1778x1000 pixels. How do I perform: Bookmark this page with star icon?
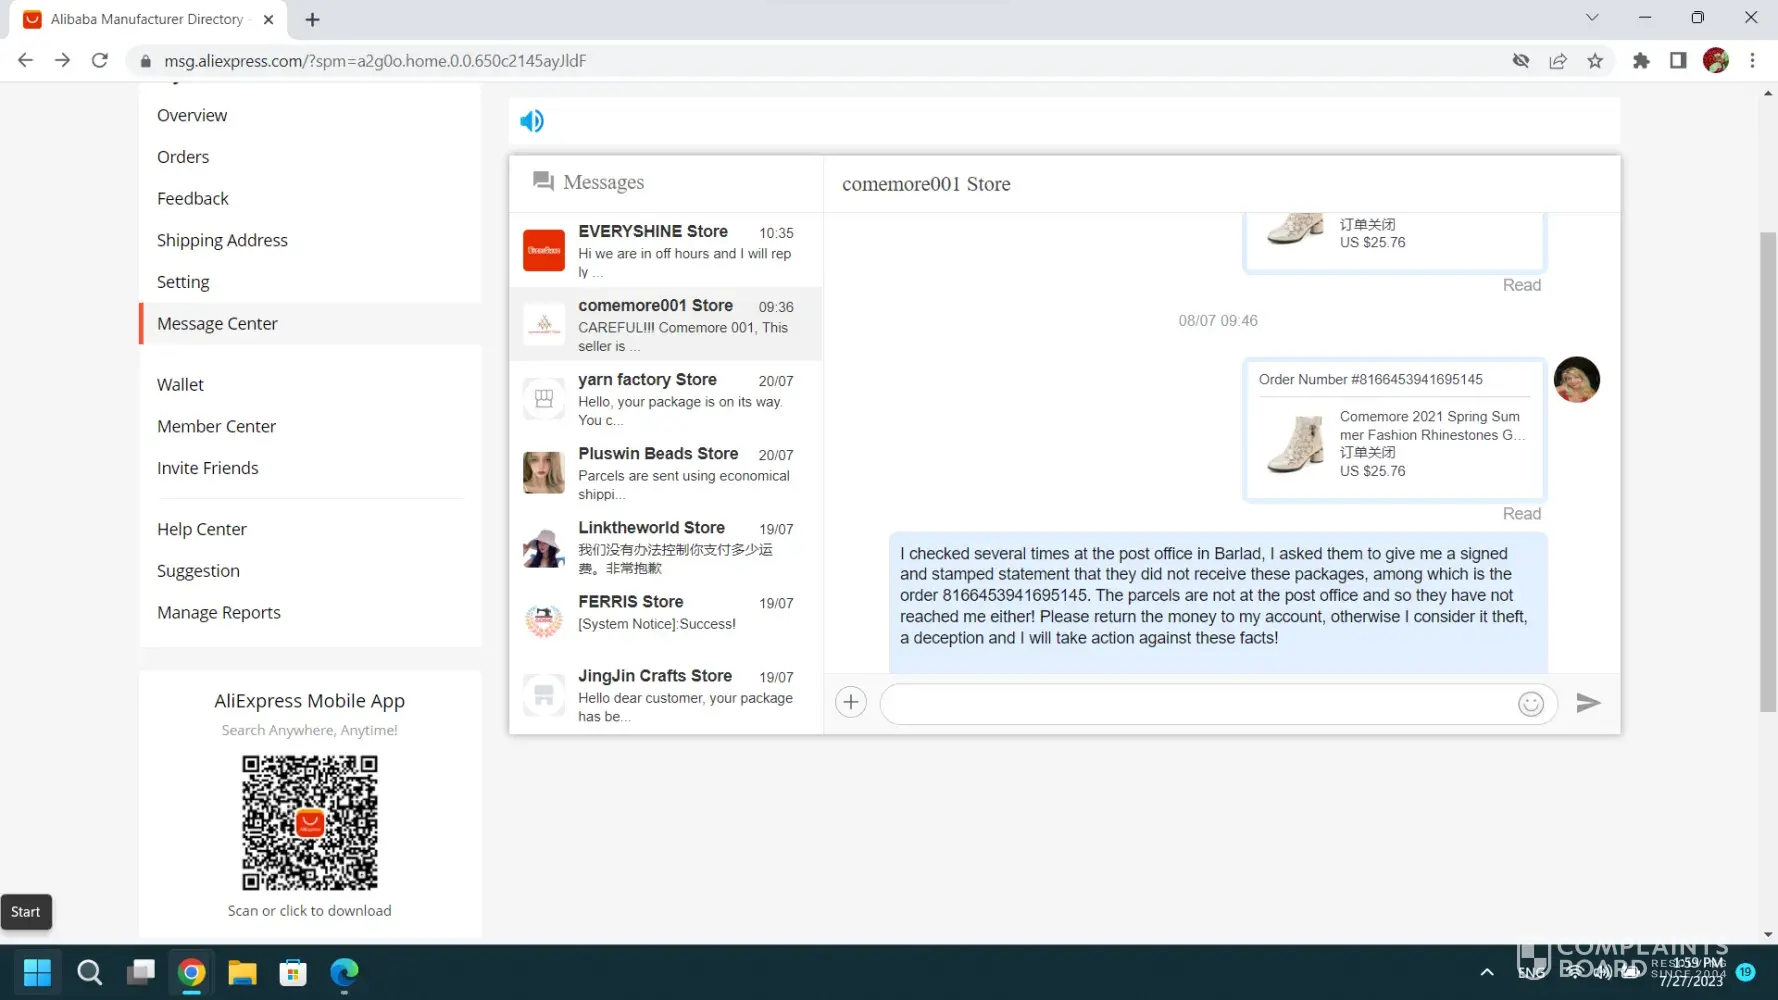(1595, 61)
